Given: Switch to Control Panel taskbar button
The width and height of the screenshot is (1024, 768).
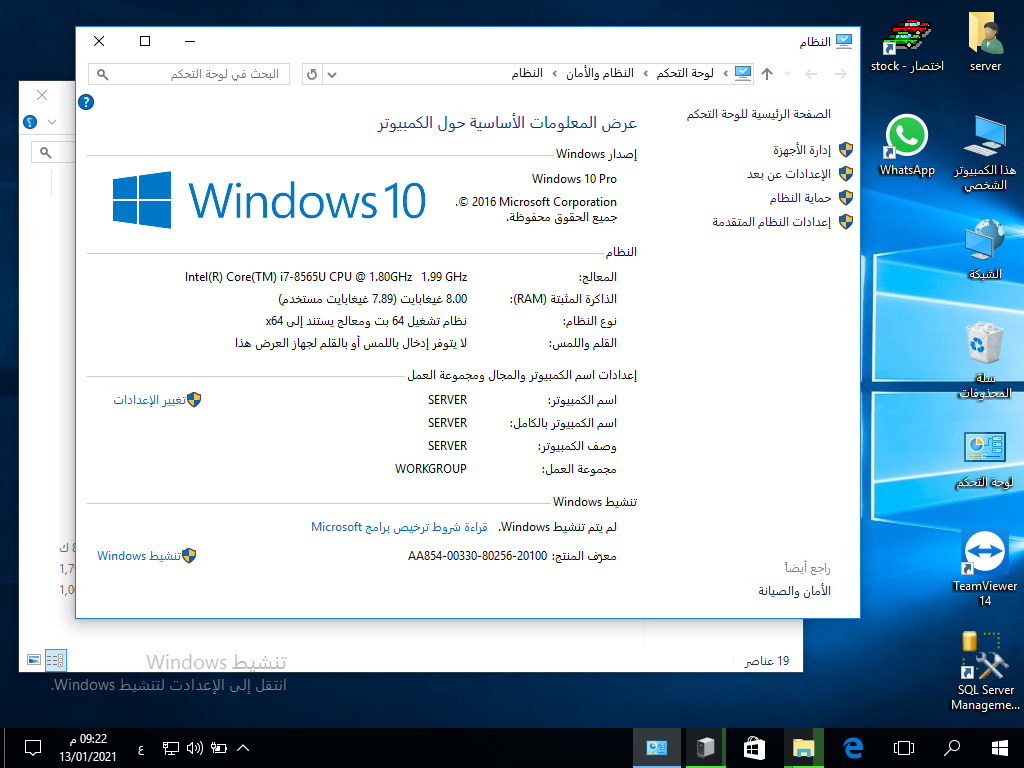Looking at the screenshot, I should [x=656, y=748].
